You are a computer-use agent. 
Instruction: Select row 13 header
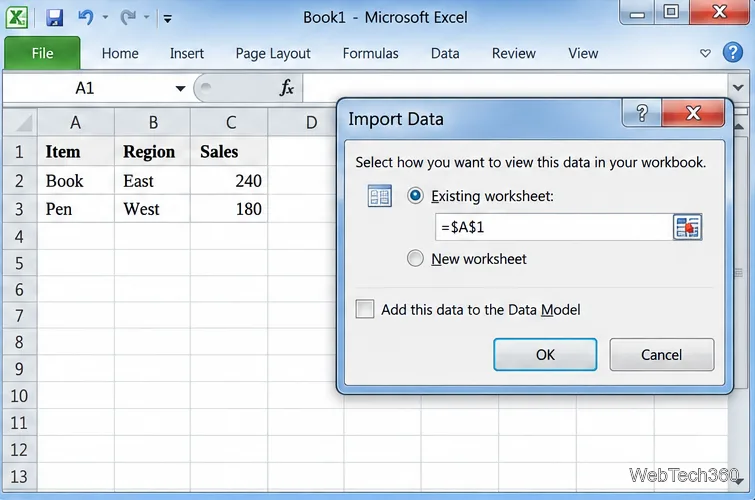(x=19, y=476)
